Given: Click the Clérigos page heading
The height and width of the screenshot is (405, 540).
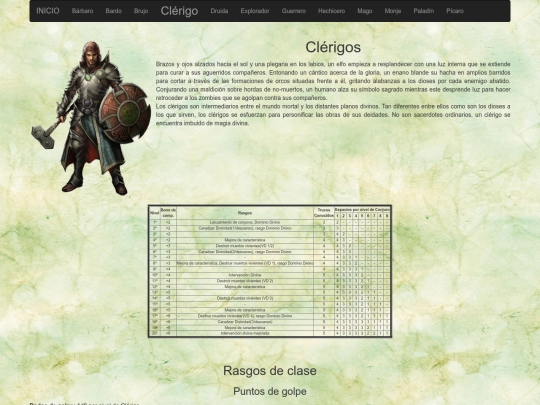Looking at the screenshot, I should [333, 47].
